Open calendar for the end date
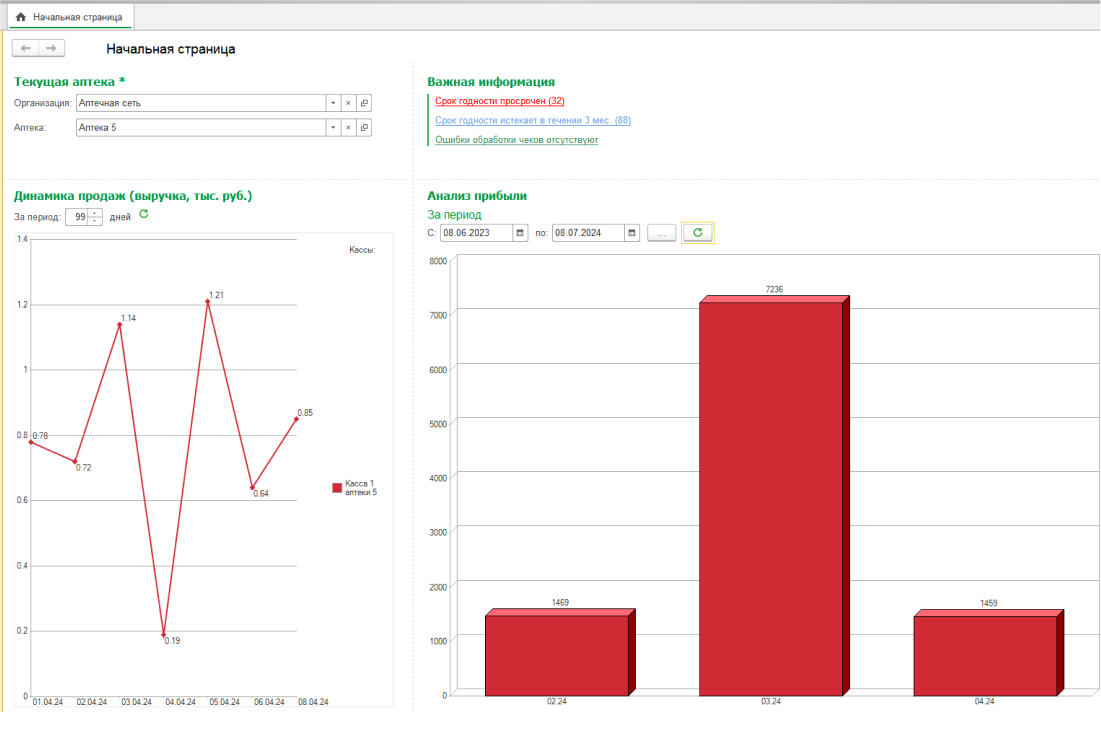1101x730 pixels. 632,233
